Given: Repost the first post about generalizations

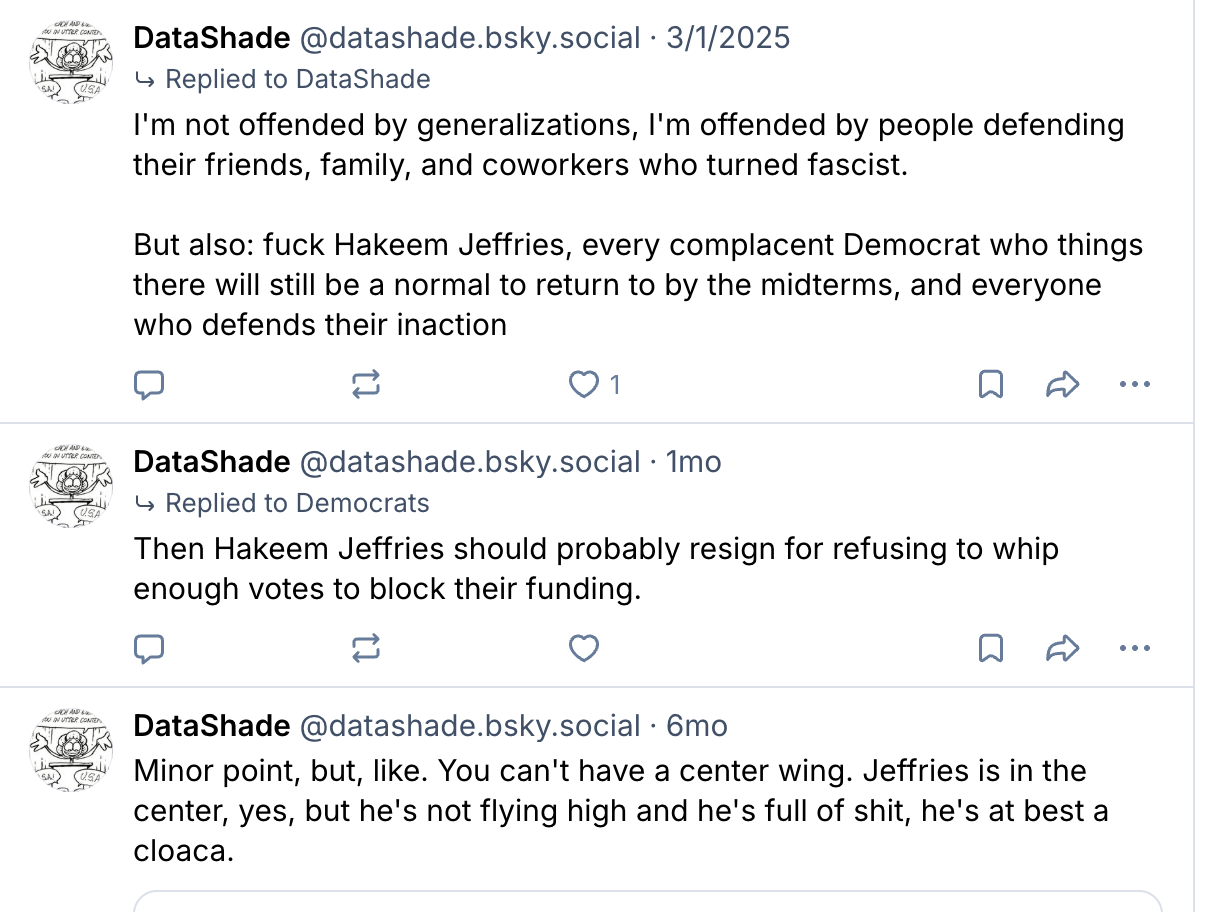Looking at the screenshot, I should tap(367, 385).
